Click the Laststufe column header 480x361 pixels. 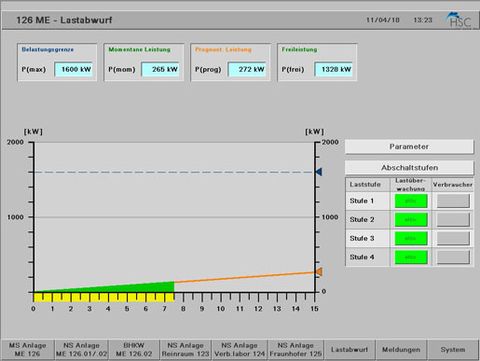[x=365, y=184]
